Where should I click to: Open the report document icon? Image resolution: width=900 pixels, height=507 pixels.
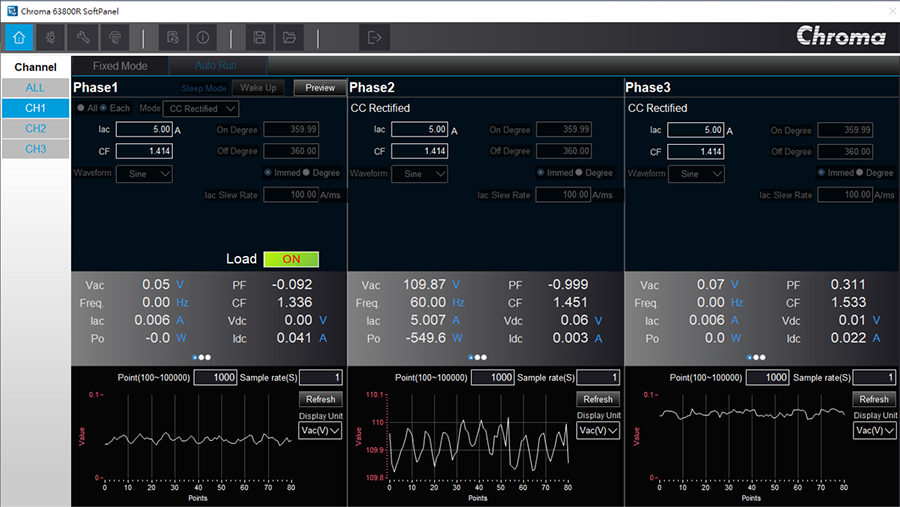click(172, 37)
